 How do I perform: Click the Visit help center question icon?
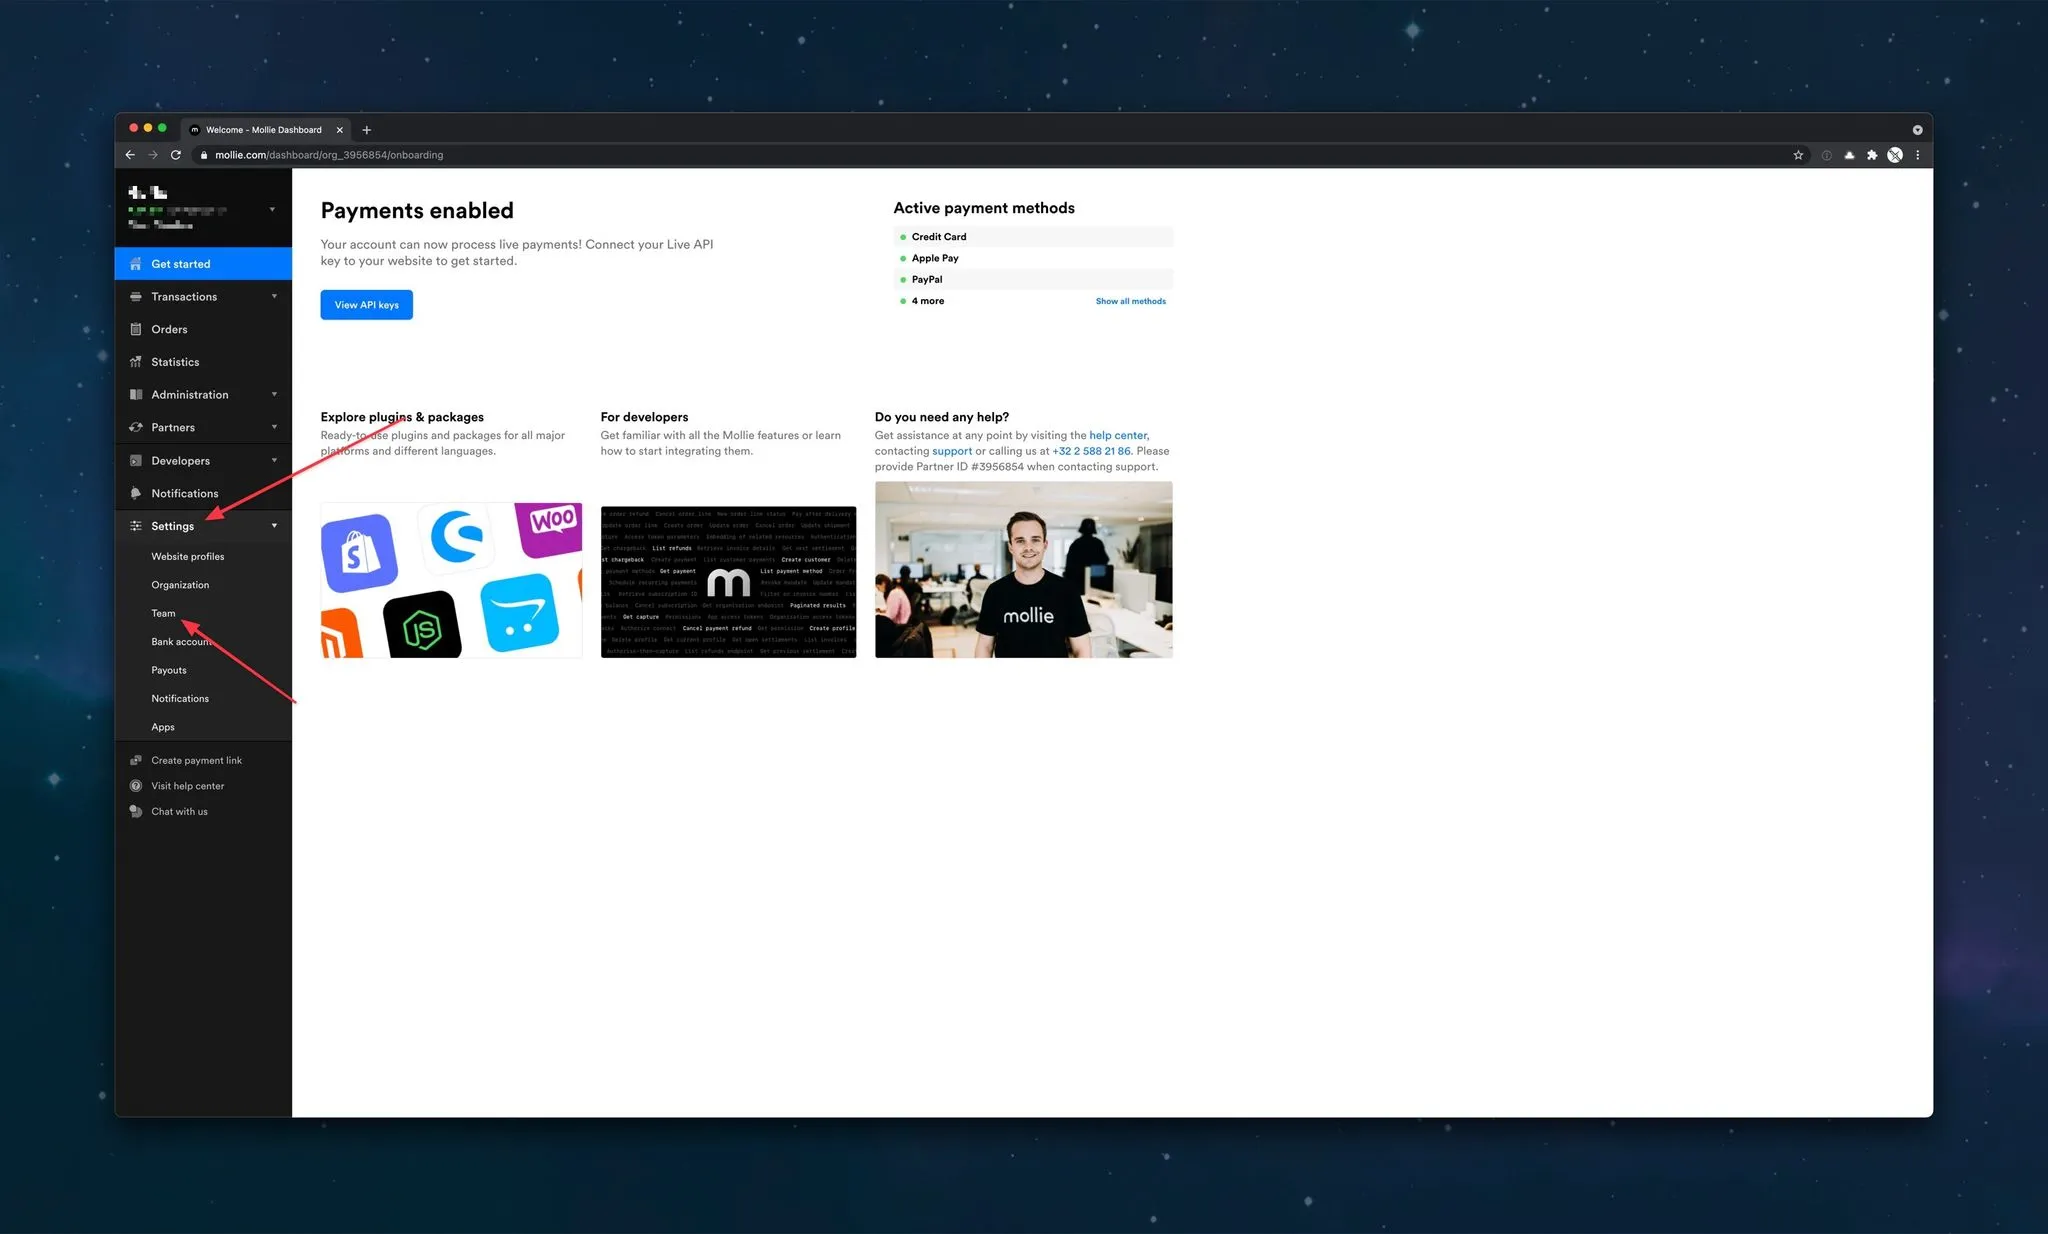click(136, 786)
